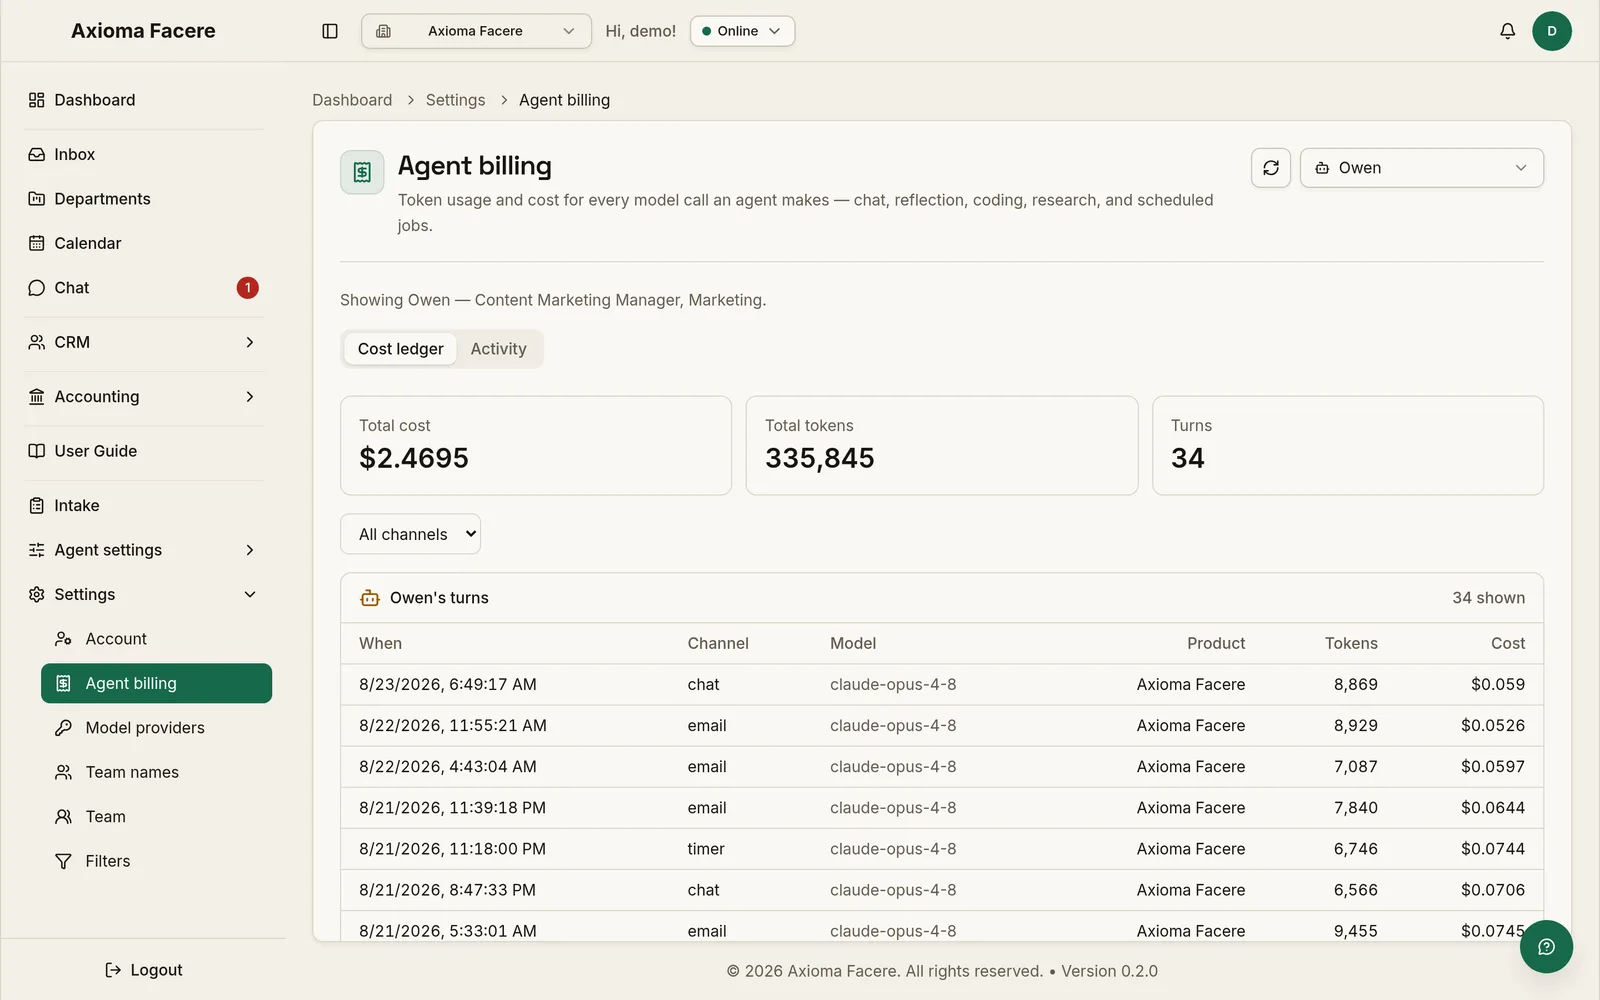Screen dimensions: 1600x1000
Task: Click the Total cost value $2.4695
Action: [414, 458]
